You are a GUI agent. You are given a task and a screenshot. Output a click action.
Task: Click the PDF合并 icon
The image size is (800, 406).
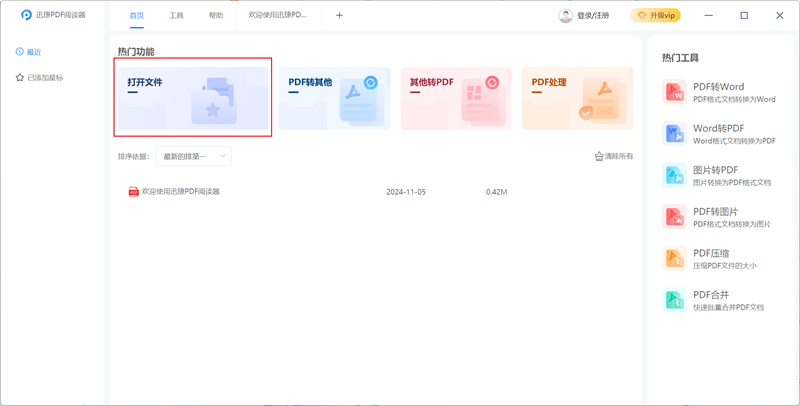(674, 300)
